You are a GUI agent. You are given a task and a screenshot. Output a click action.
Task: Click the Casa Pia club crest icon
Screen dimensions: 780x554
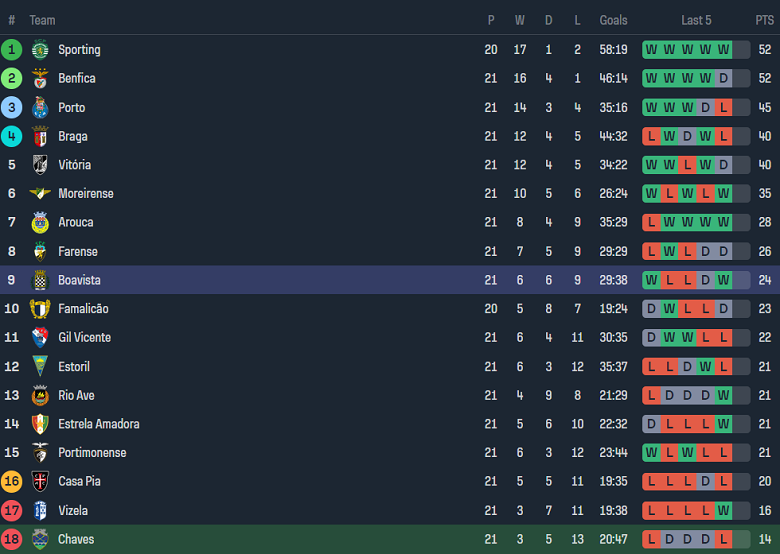(40, 481)
